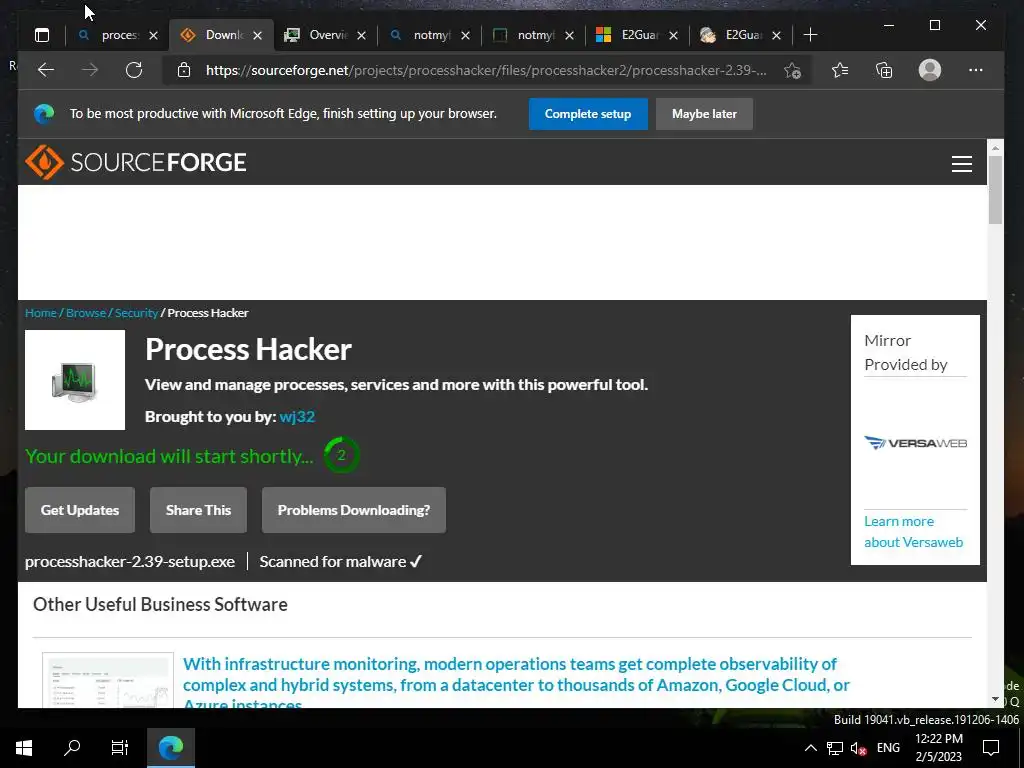
Task: Close the Download tab
Action: coord(257,35)
